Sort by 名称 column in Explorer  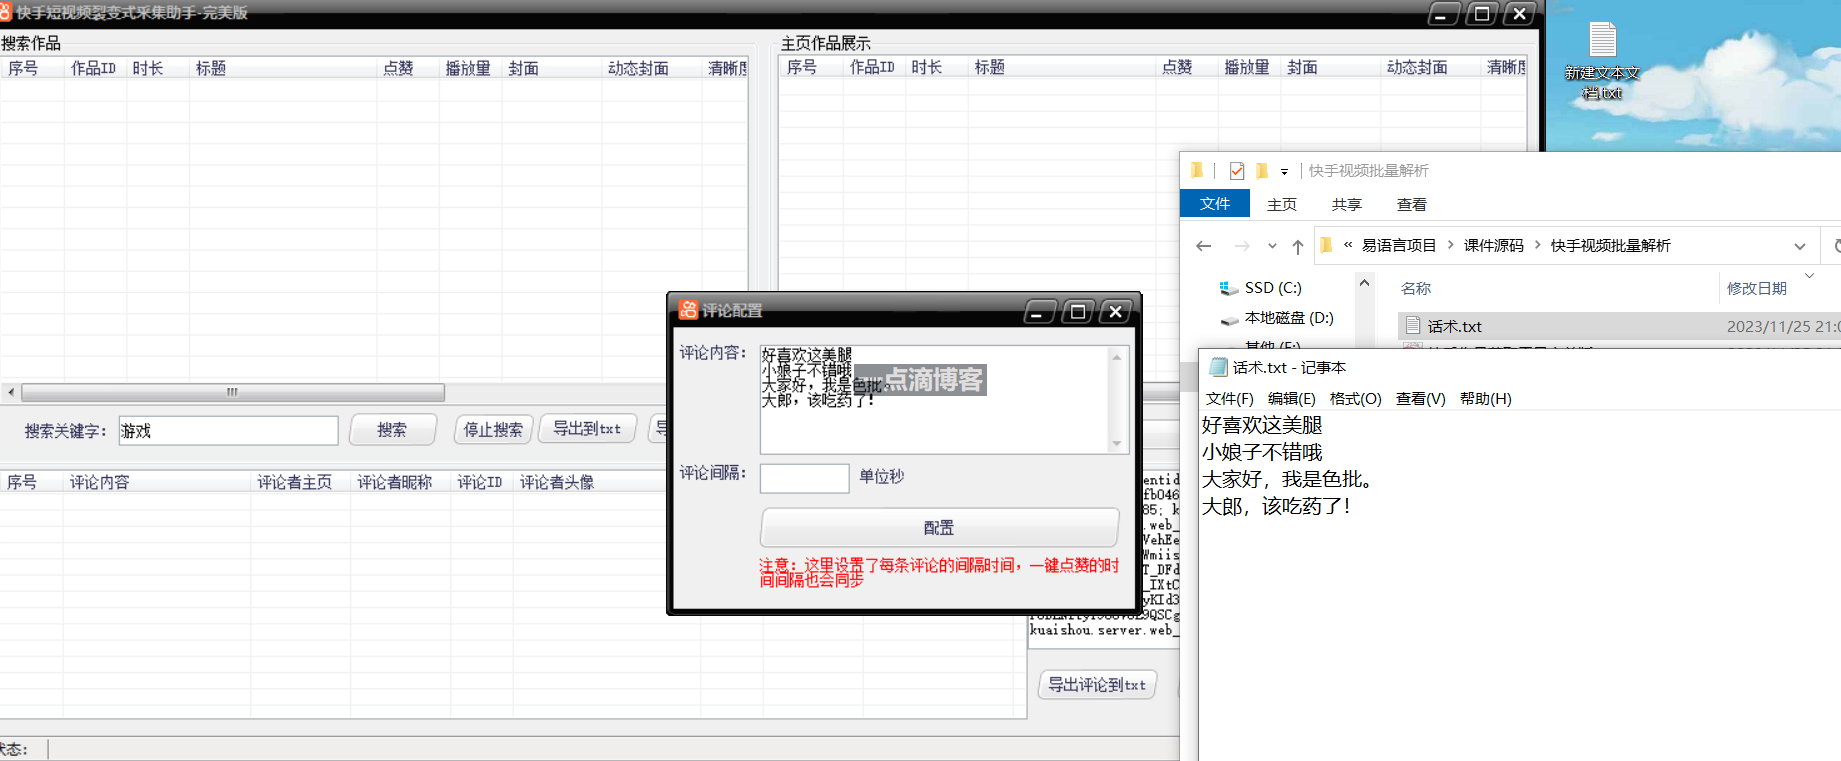click(1416, 288)
